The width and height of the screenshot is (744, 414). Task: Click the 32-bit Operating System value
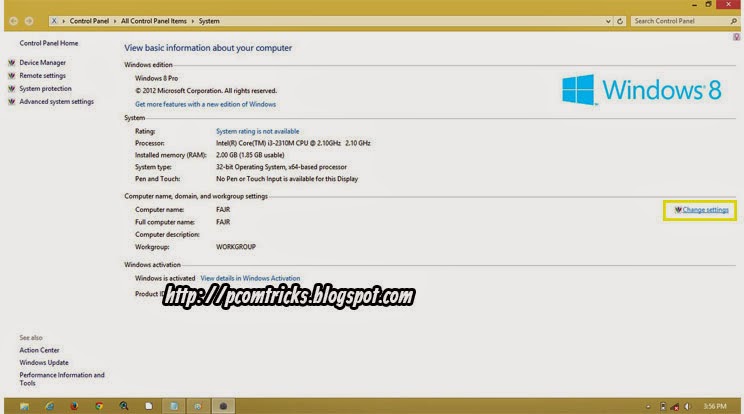281,167
